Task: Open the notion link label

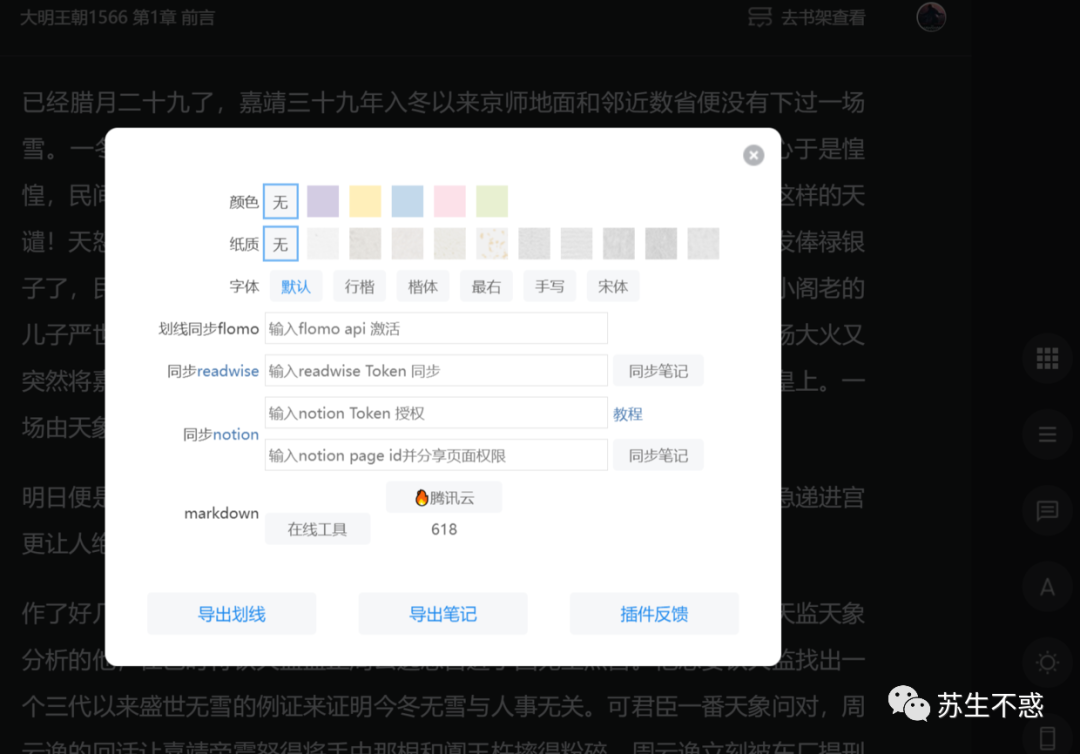Action: [236, 434]
